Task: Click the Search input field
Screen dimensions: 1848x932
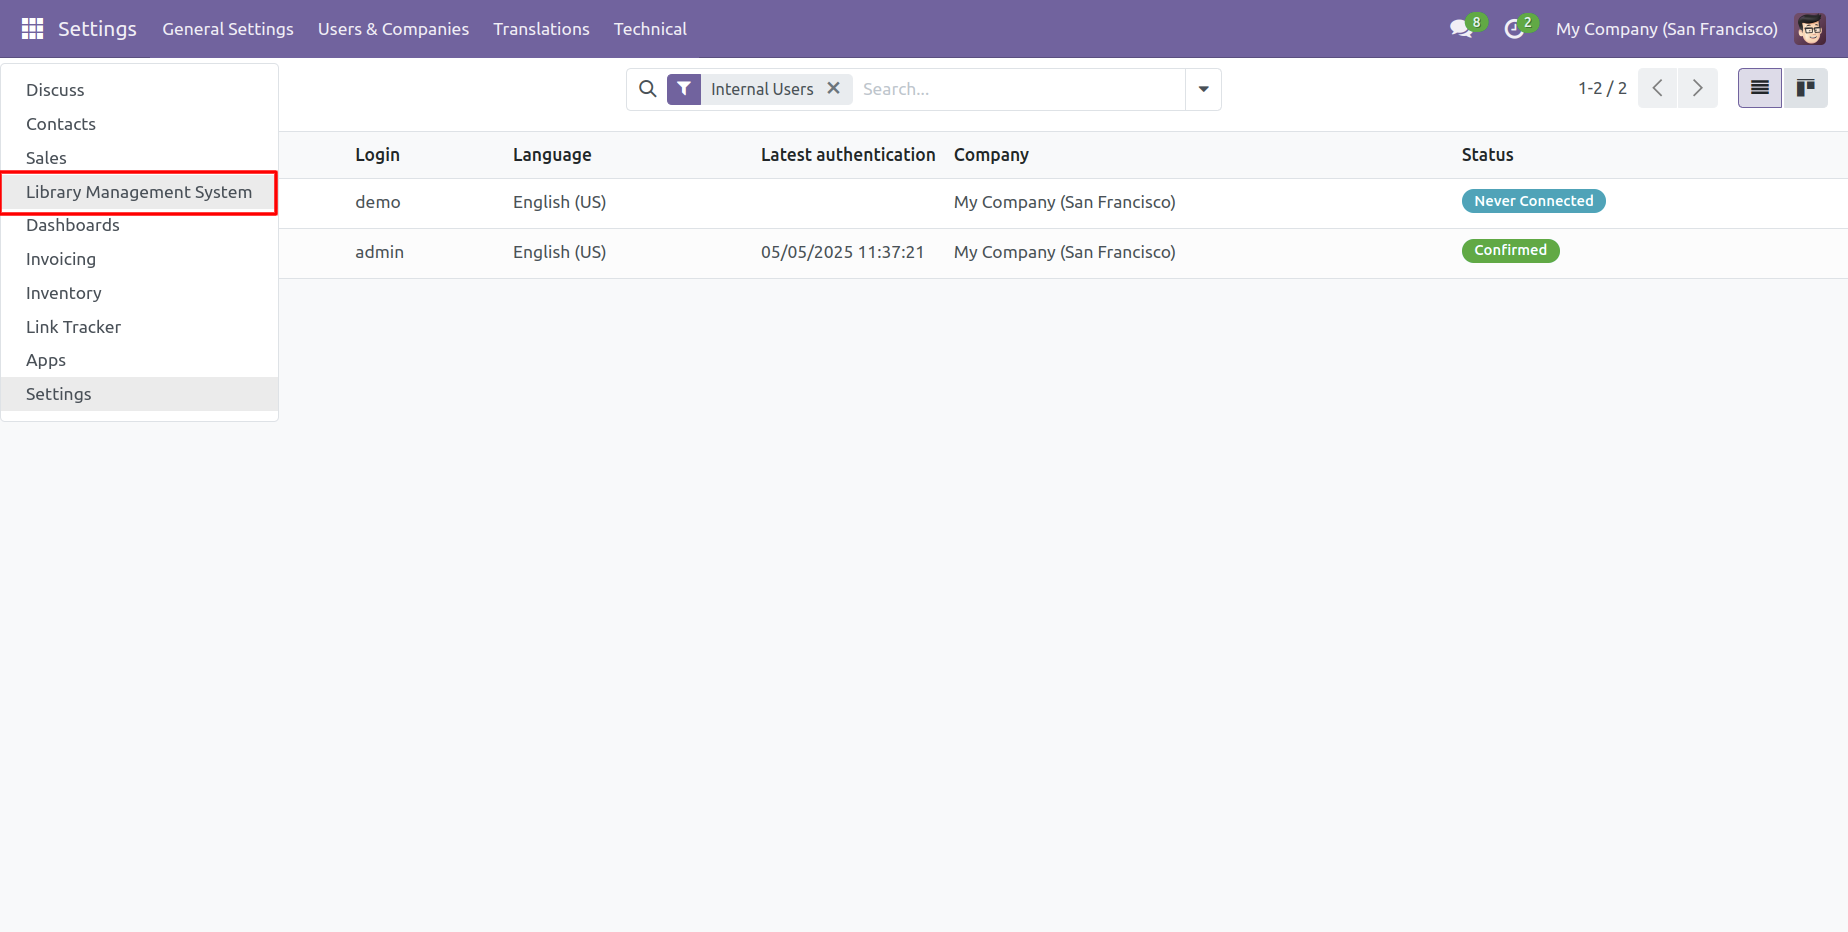Action: (x=1020, y=89)
